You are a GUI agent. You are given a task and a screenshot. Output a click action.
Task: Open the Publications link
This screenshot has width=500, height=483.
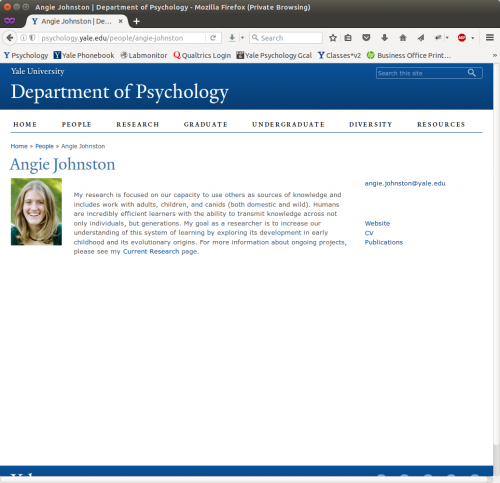384,242
